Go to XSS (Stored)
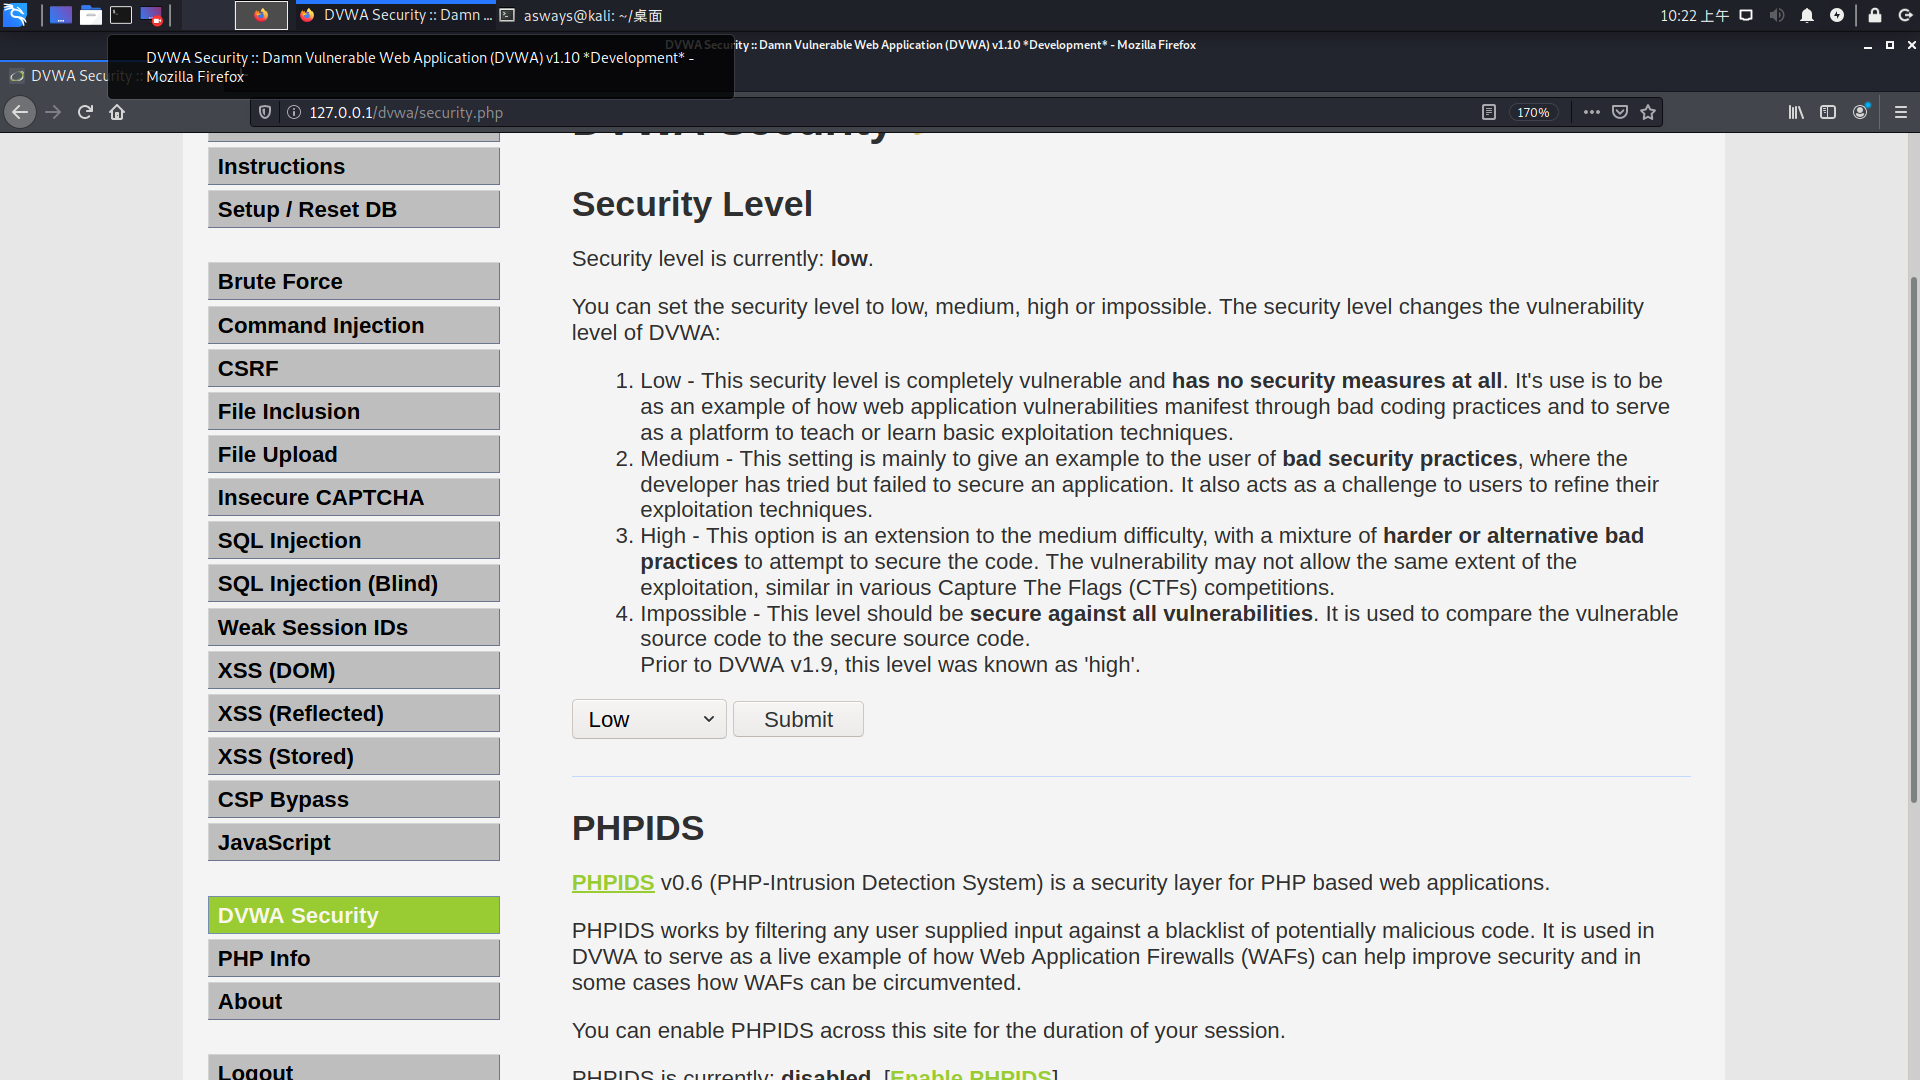This screenshot has height=1080, width=1920. tap(354, 757)
